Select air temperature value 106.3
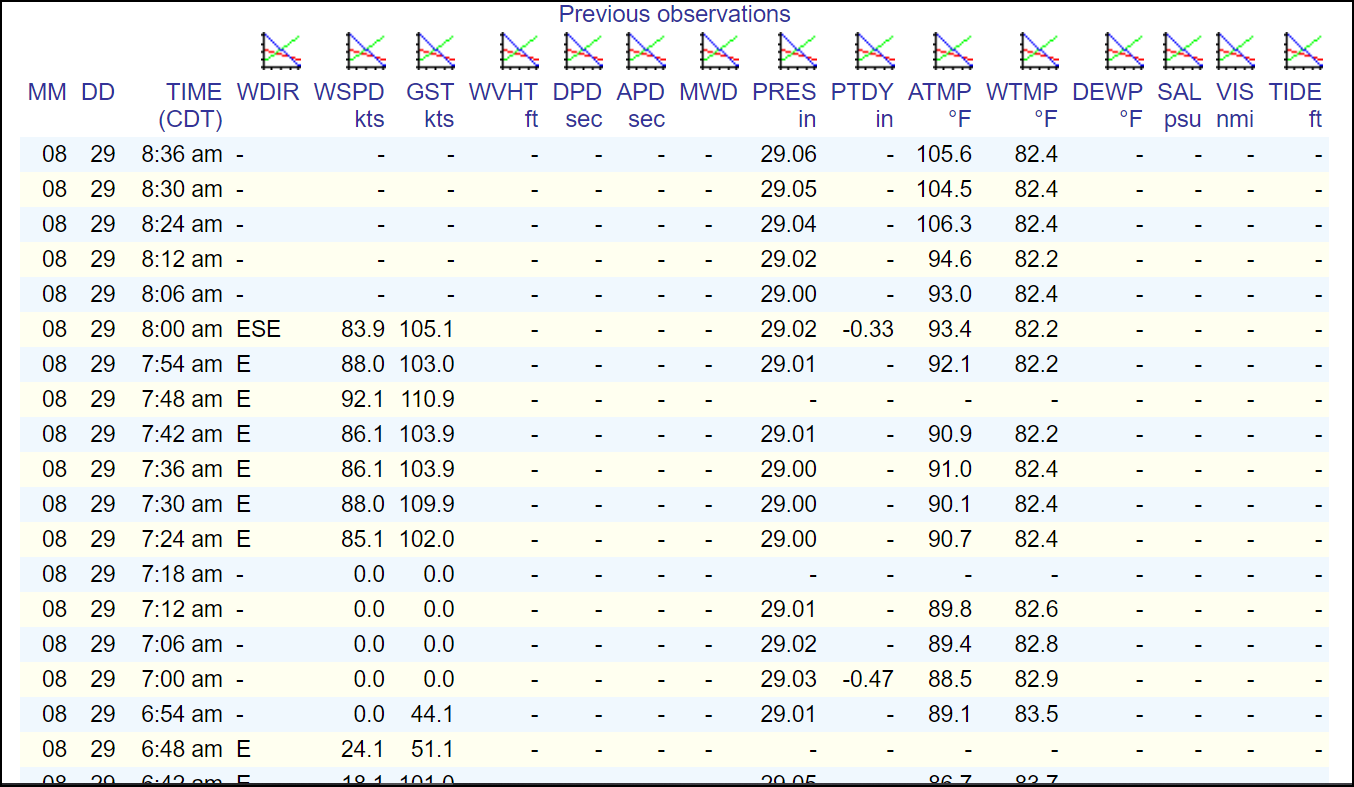 coord(943,224)
